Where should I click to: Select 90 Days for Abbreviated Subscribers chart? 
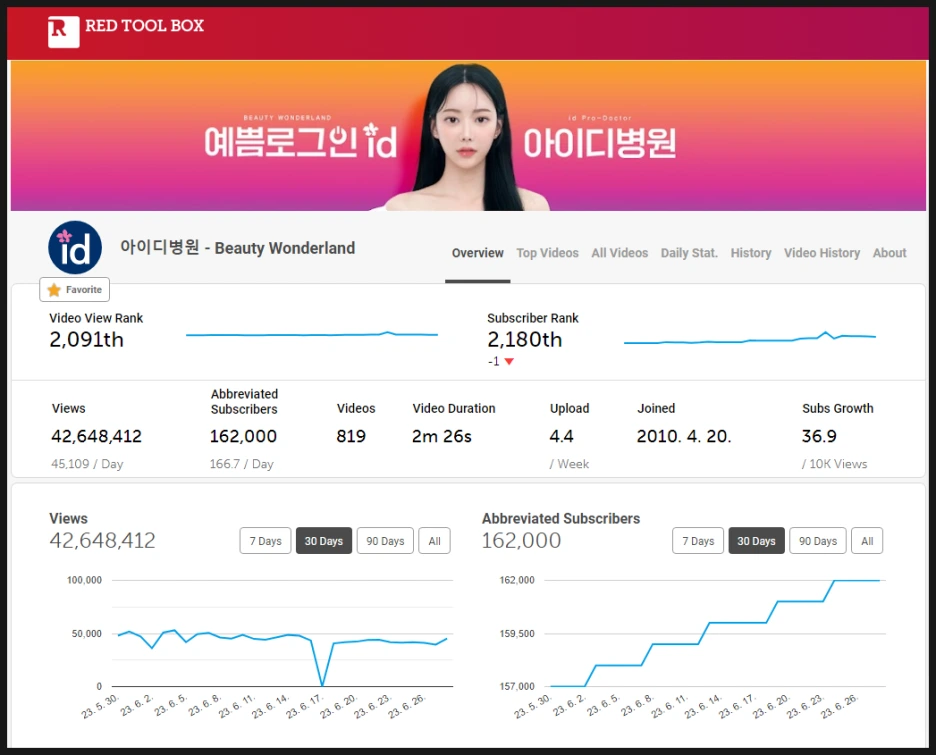(818, 541)
